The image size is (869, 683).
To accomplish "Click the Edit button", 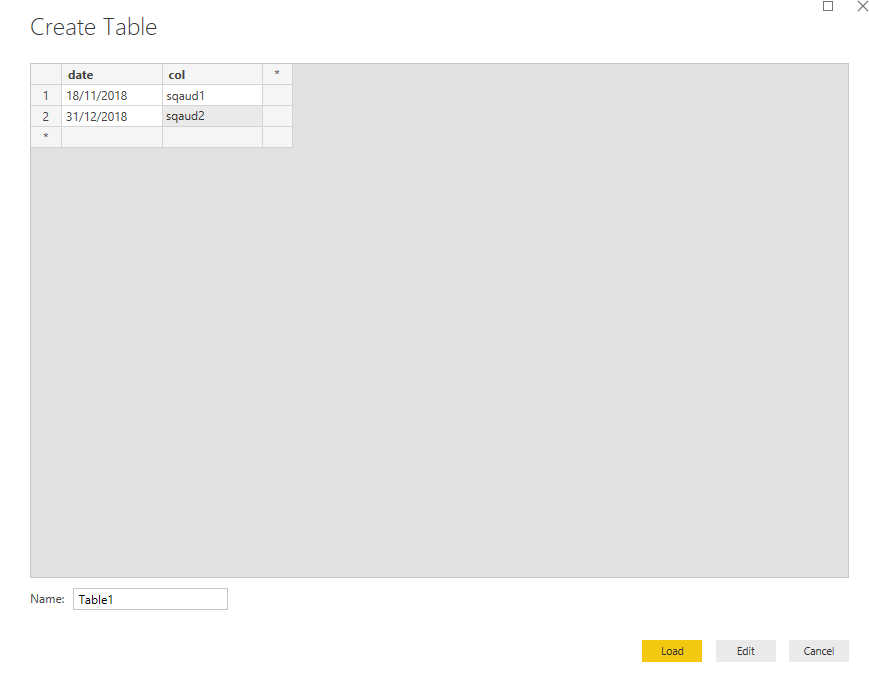I will (745, 651).
